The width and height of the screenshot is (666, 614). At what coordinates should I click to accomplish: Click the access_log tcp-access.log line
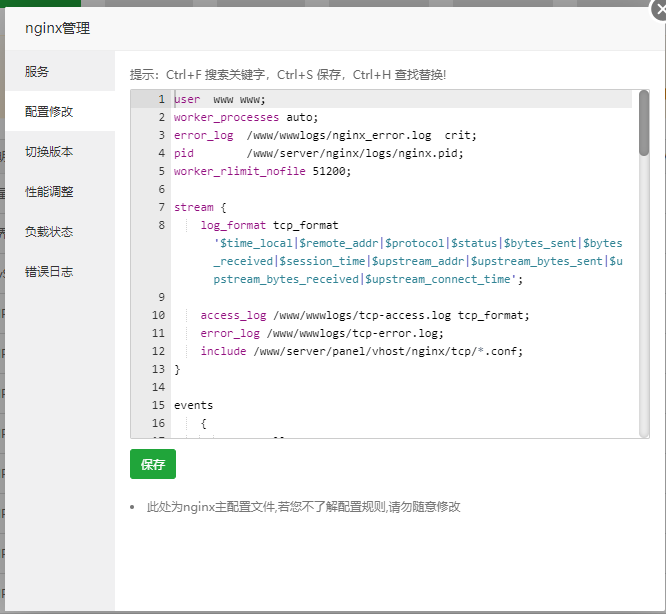365,315
